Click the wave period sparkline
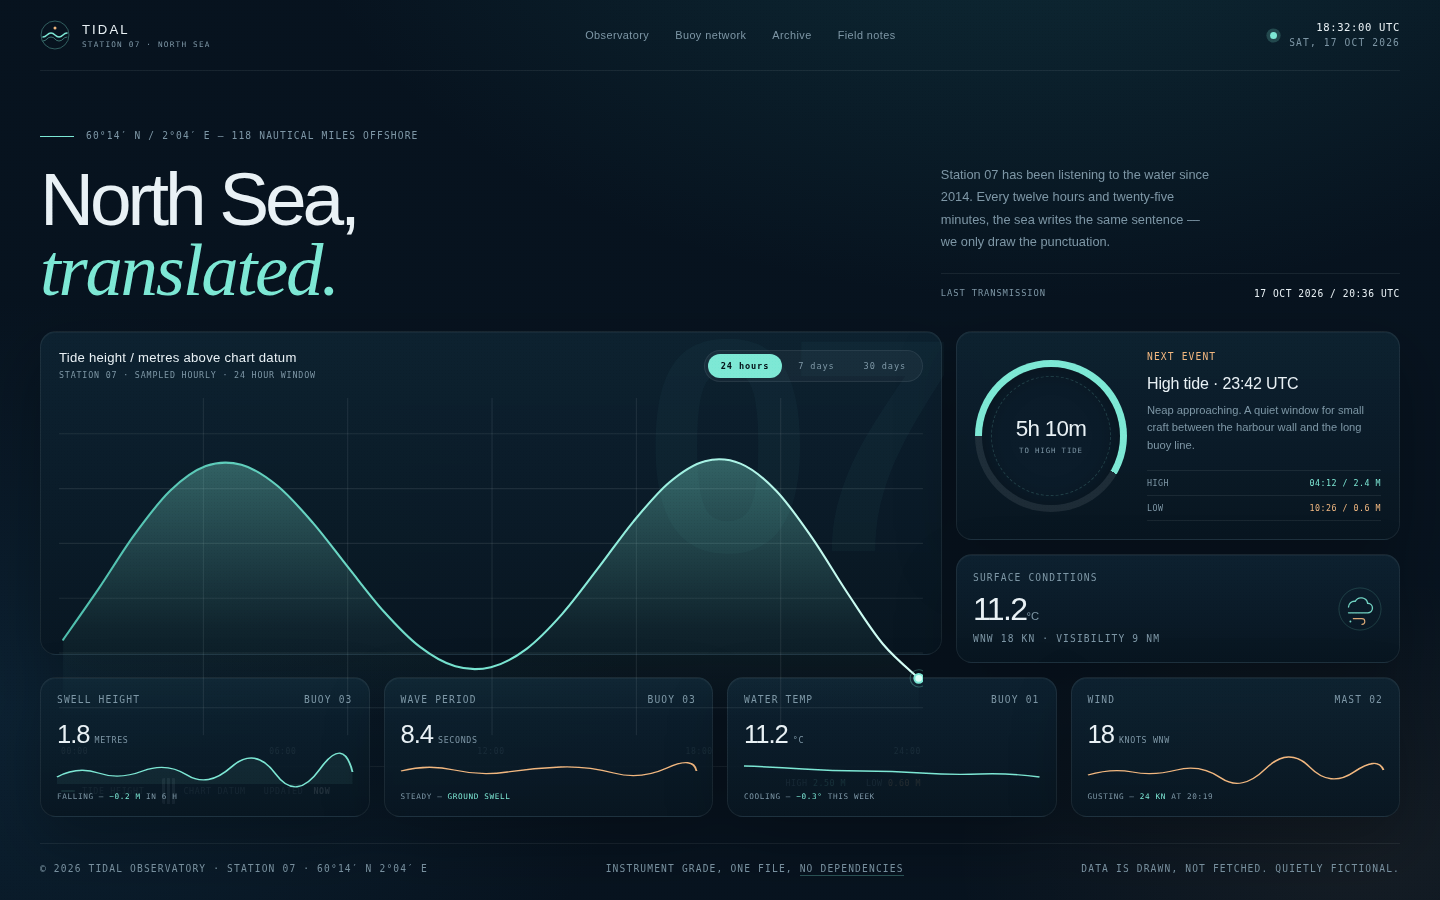Screen dimensions: 1440x900 (x=548, y=768)
